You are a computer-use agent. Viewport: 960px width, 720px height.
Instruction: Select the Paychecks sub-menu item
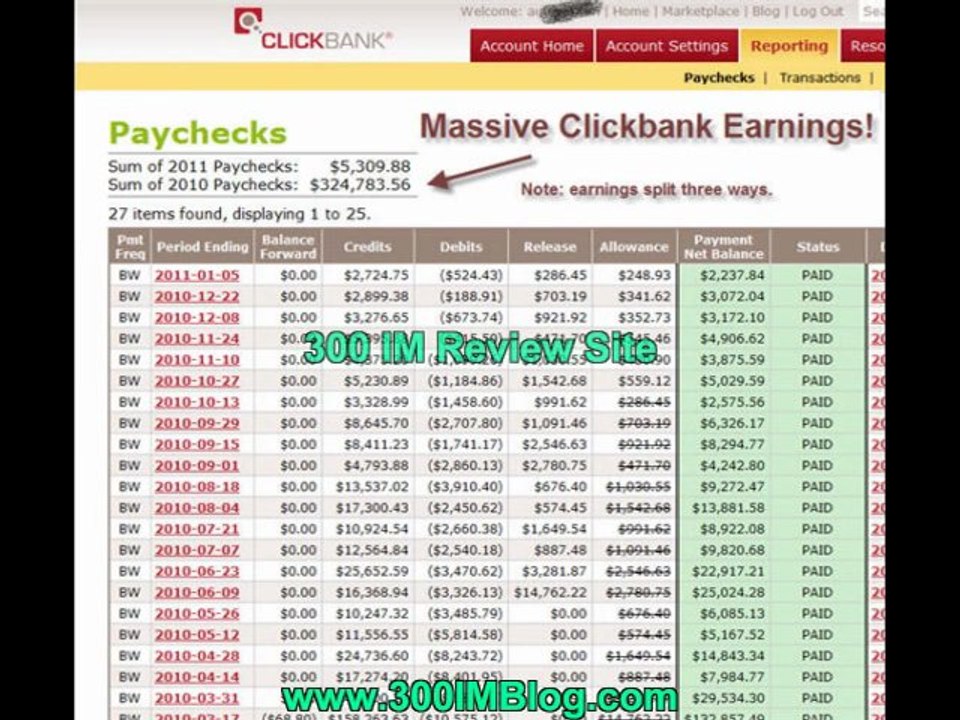coord(719,78)
